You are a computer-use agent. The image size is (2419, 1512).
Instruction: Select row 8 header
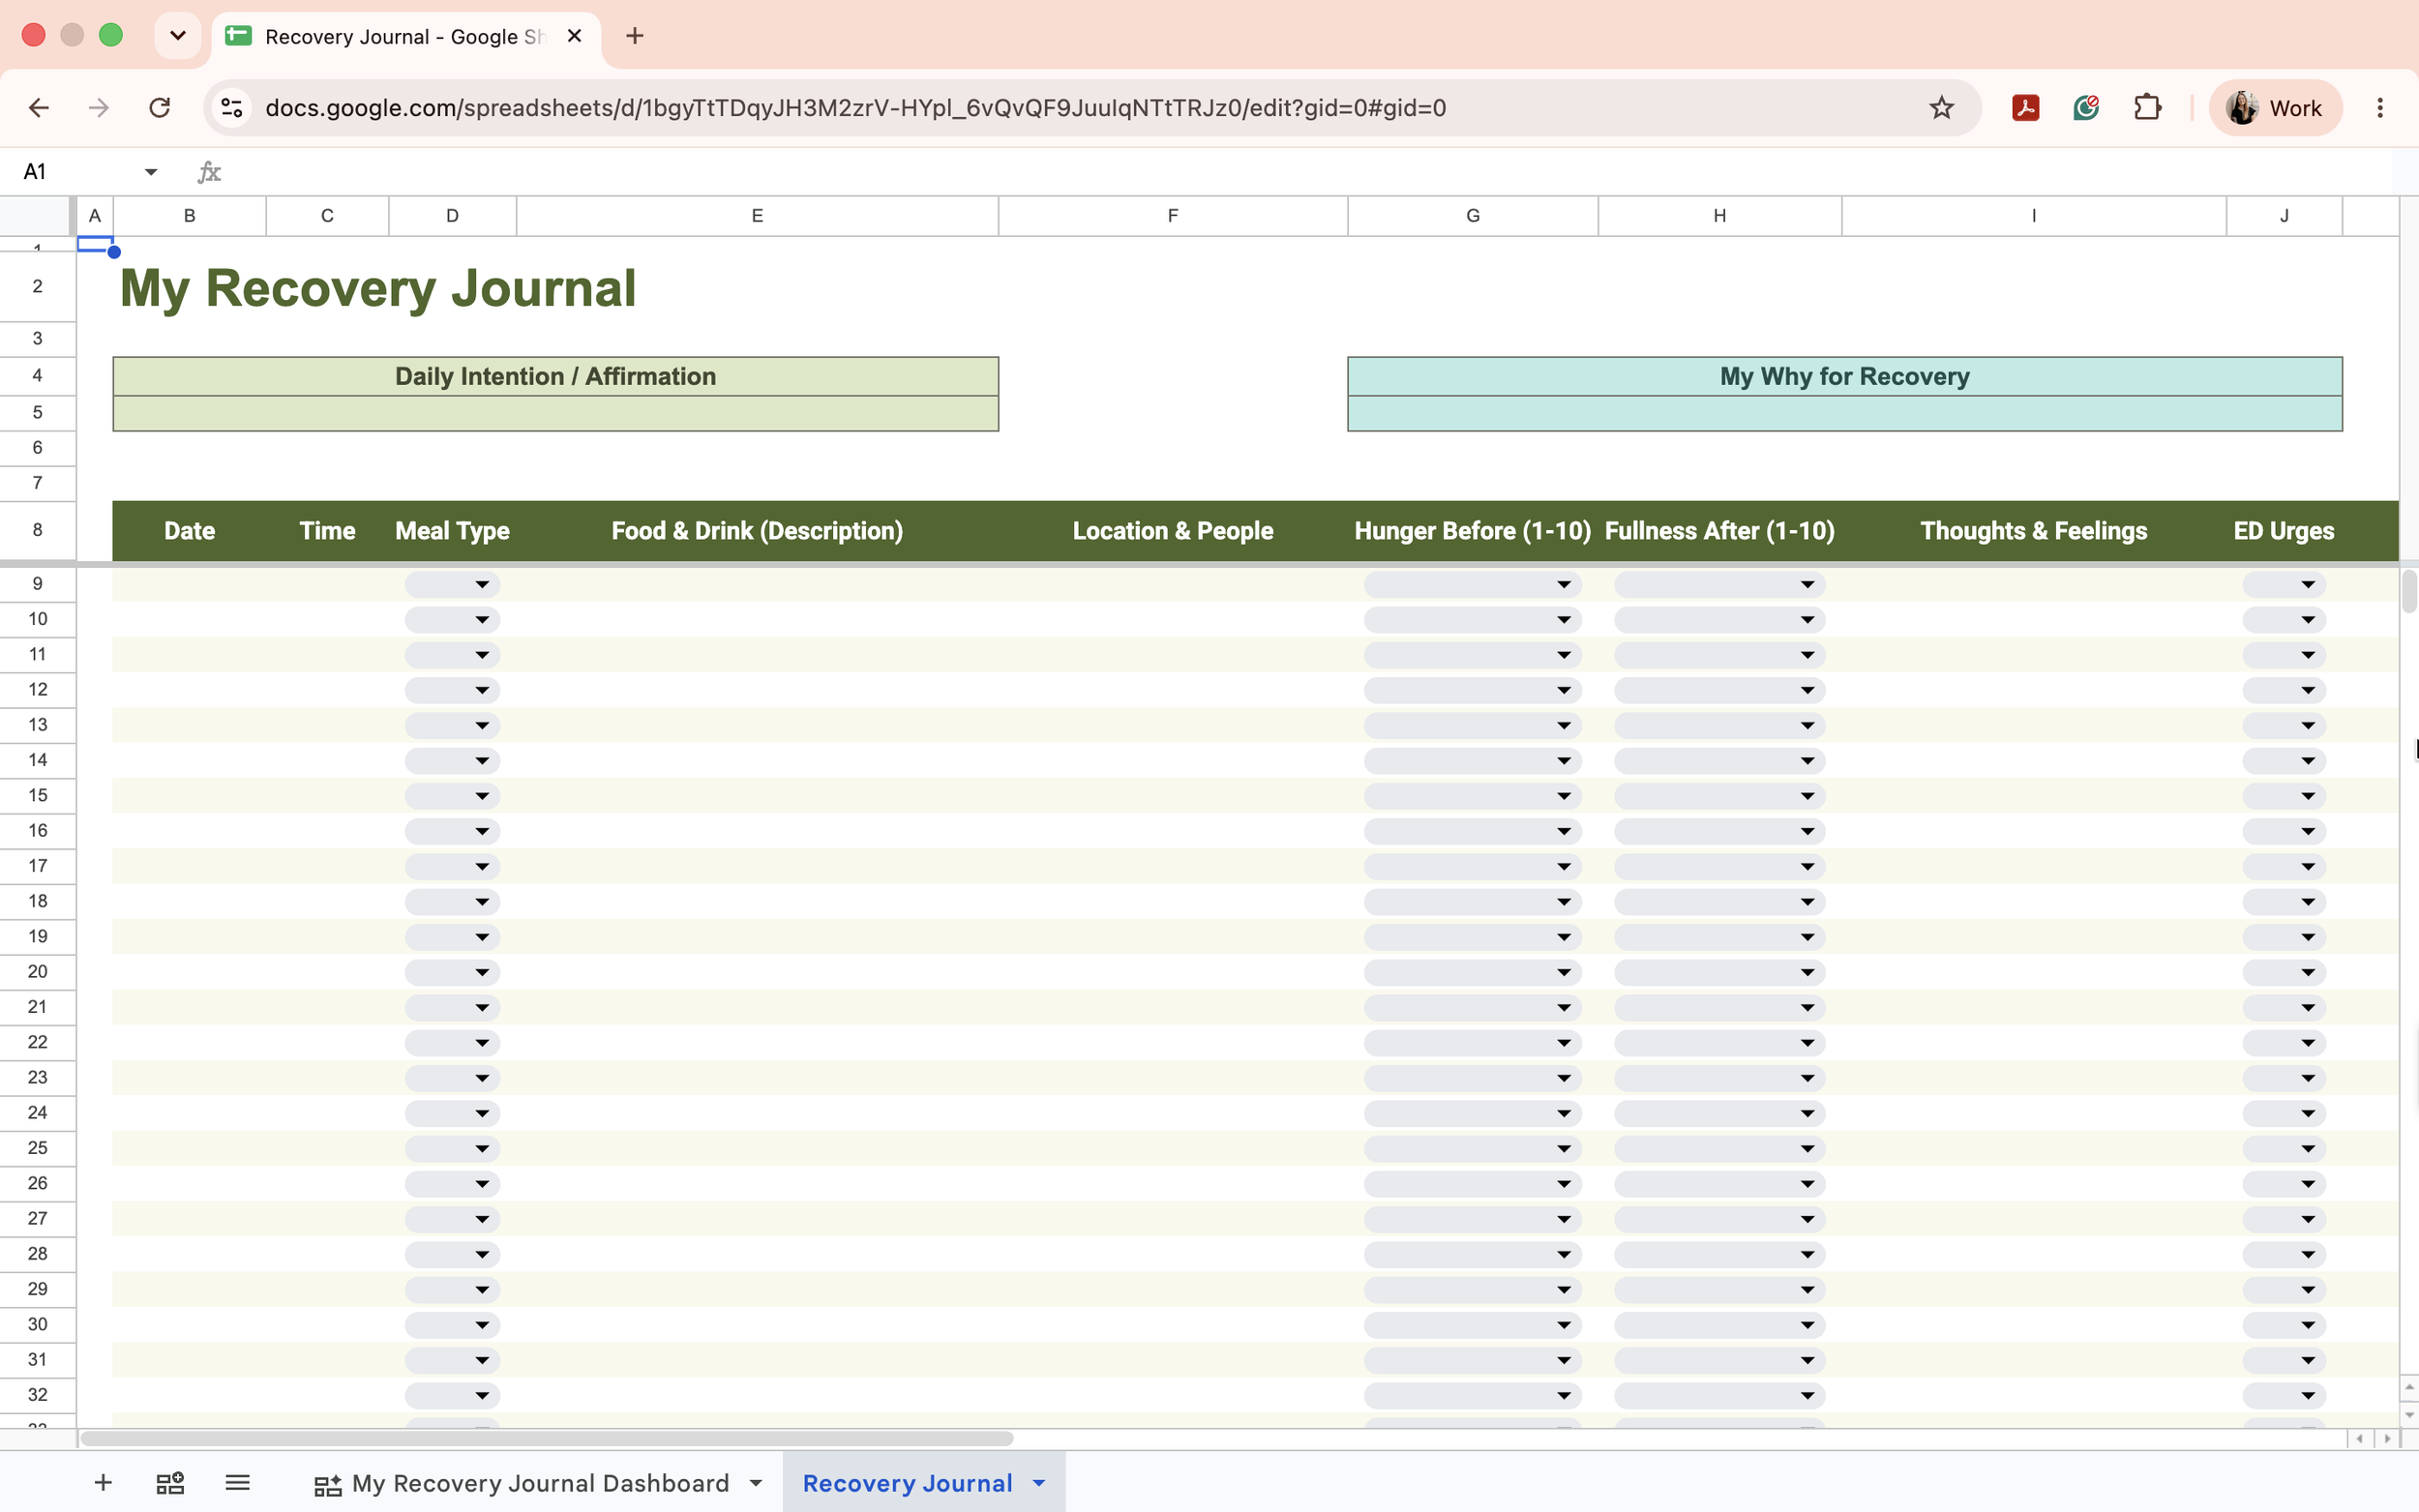coord(38,530)
